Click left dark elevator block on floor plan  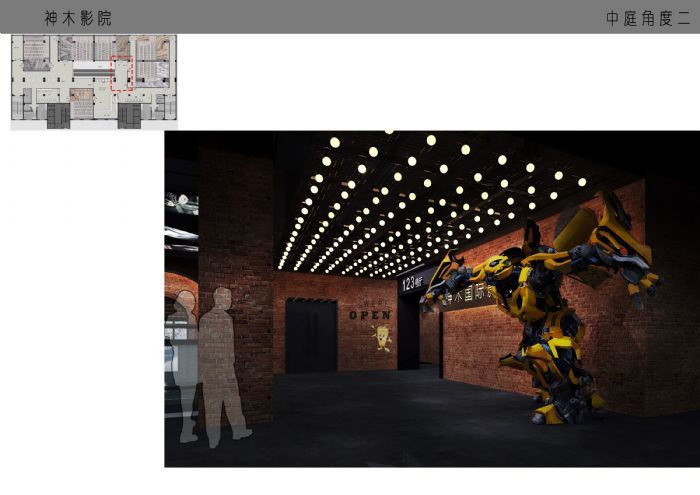point(57,115)
